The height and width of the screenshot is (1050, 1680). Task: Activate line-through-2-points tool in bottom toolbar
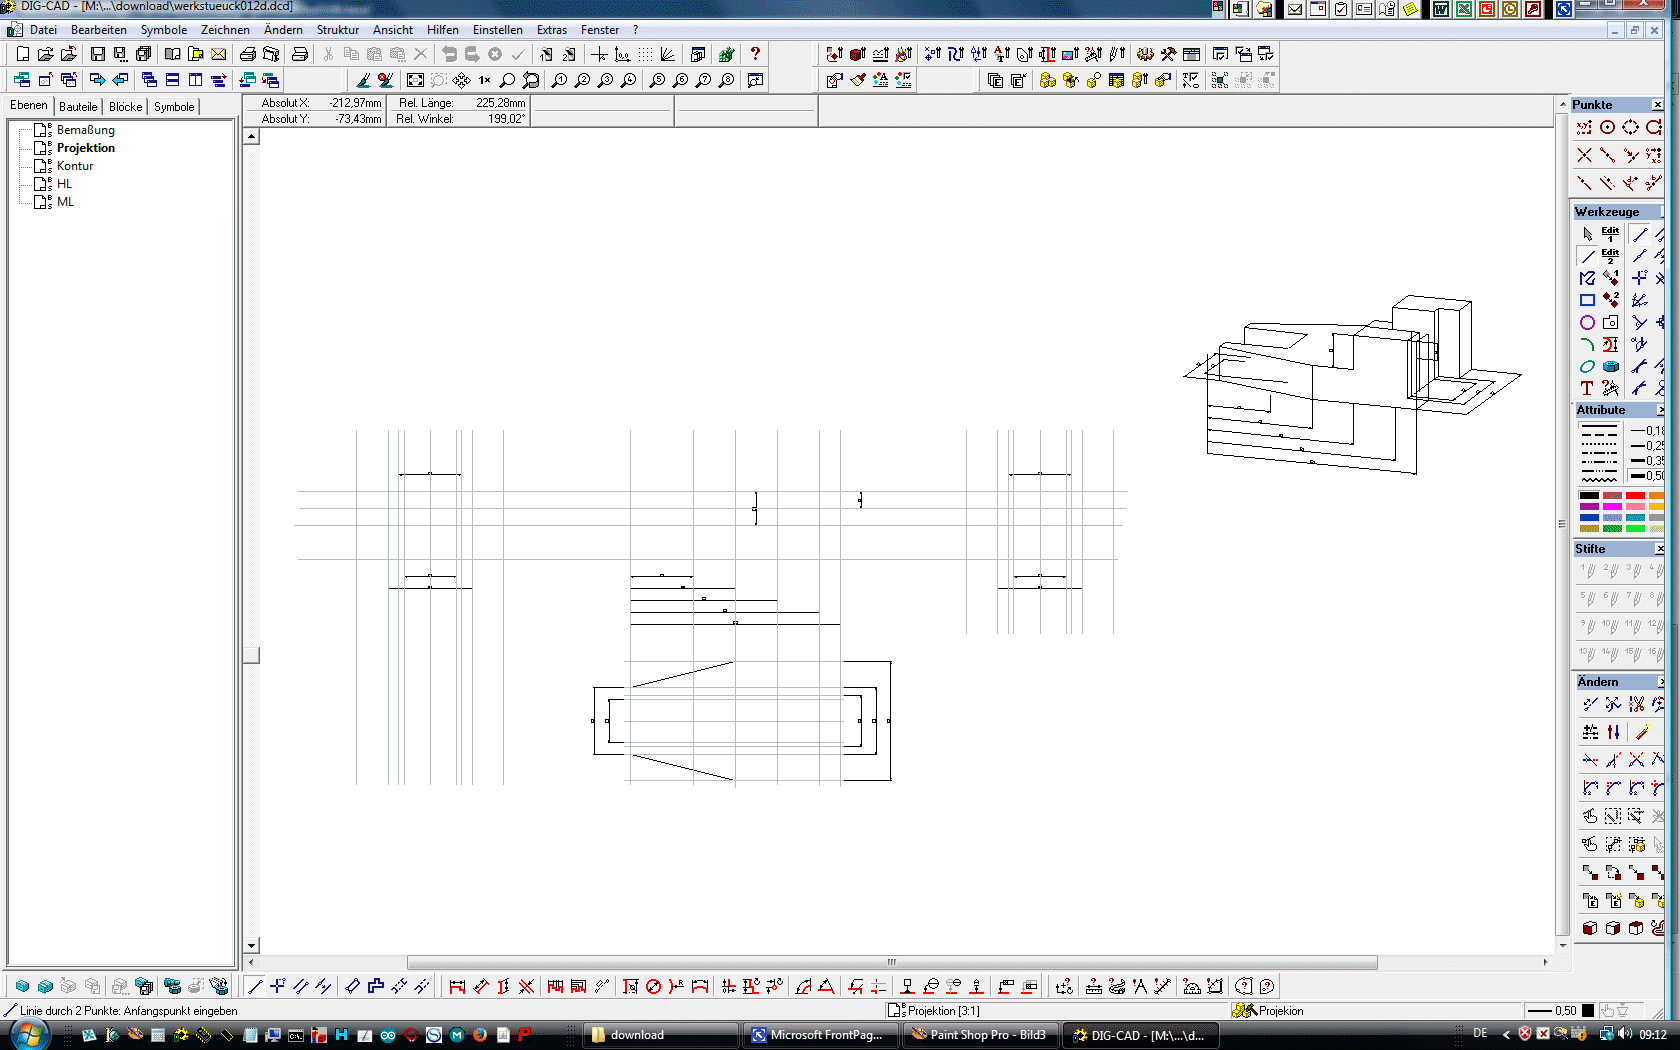pos(255,986)
